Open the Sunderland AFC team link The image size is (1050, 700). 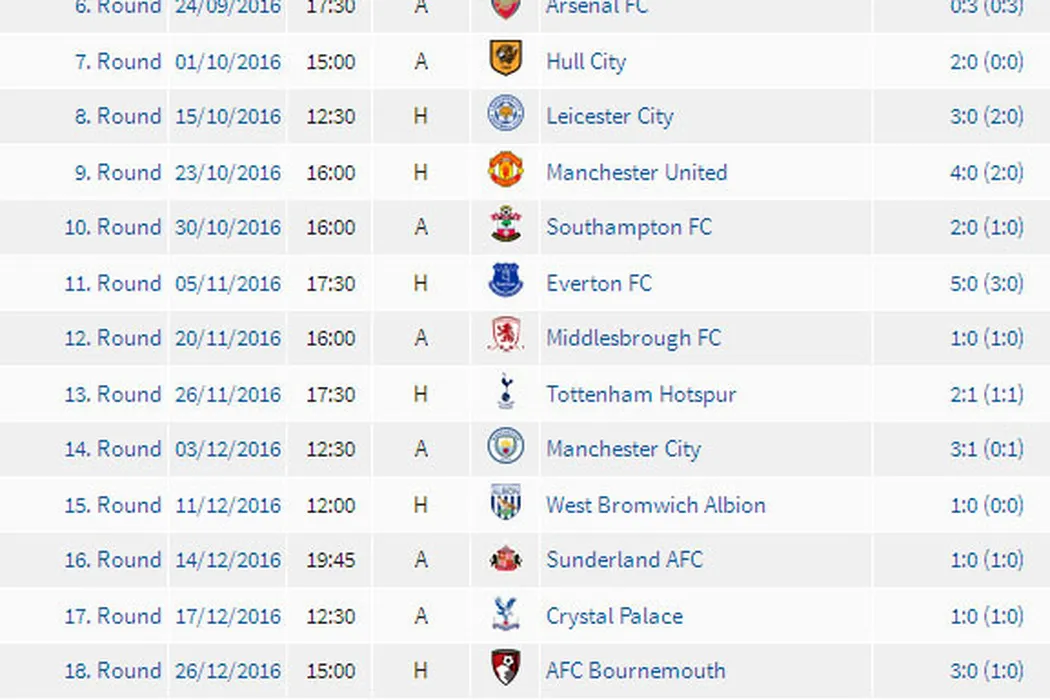pos(624,559)
